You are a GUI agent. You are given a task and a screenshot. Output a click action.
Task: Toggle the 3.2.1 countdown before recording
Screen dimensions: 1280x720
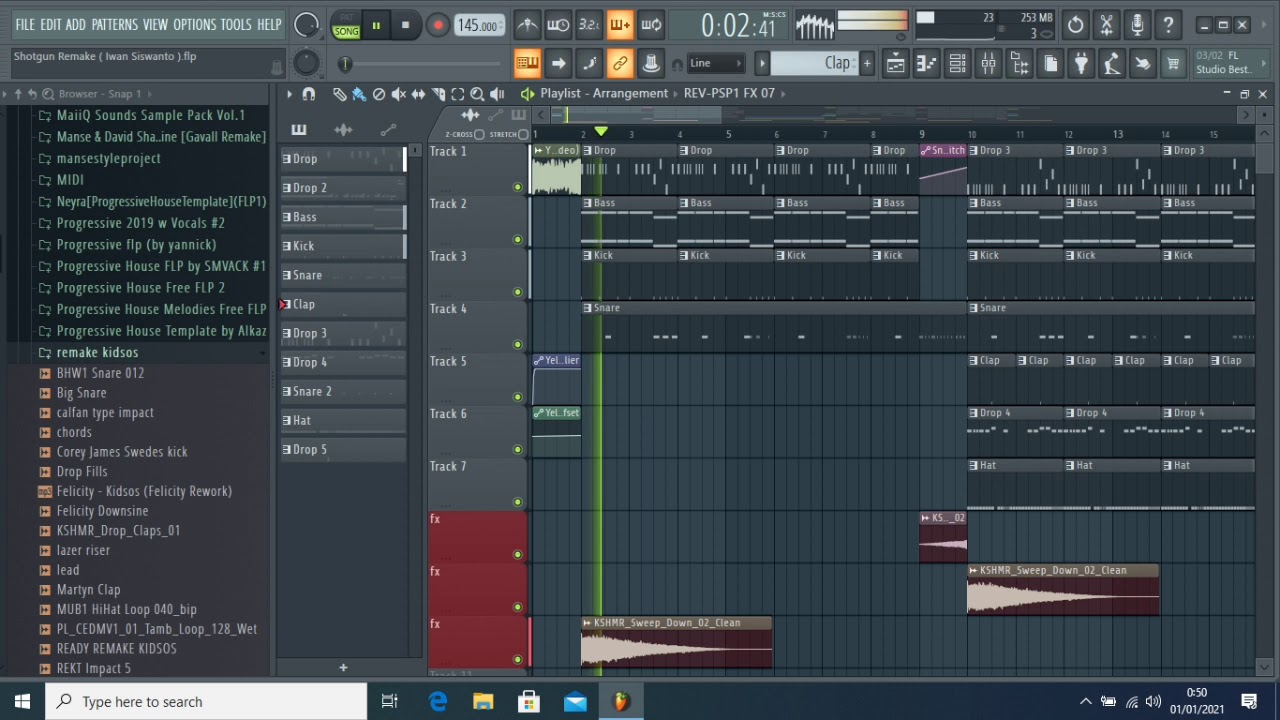pos(589,25)
